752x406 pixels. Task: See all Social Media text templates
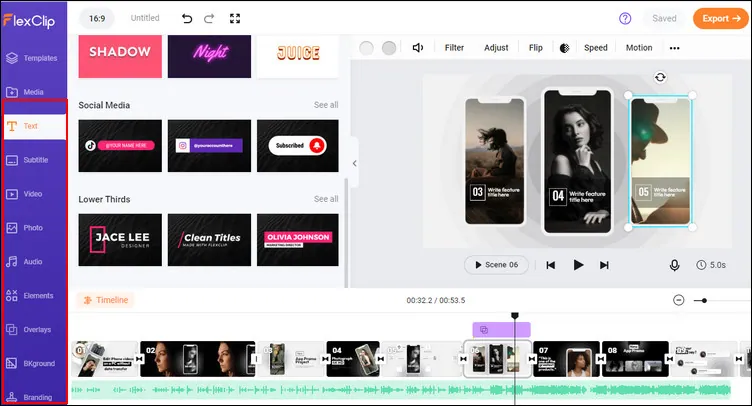pos(326,105)
